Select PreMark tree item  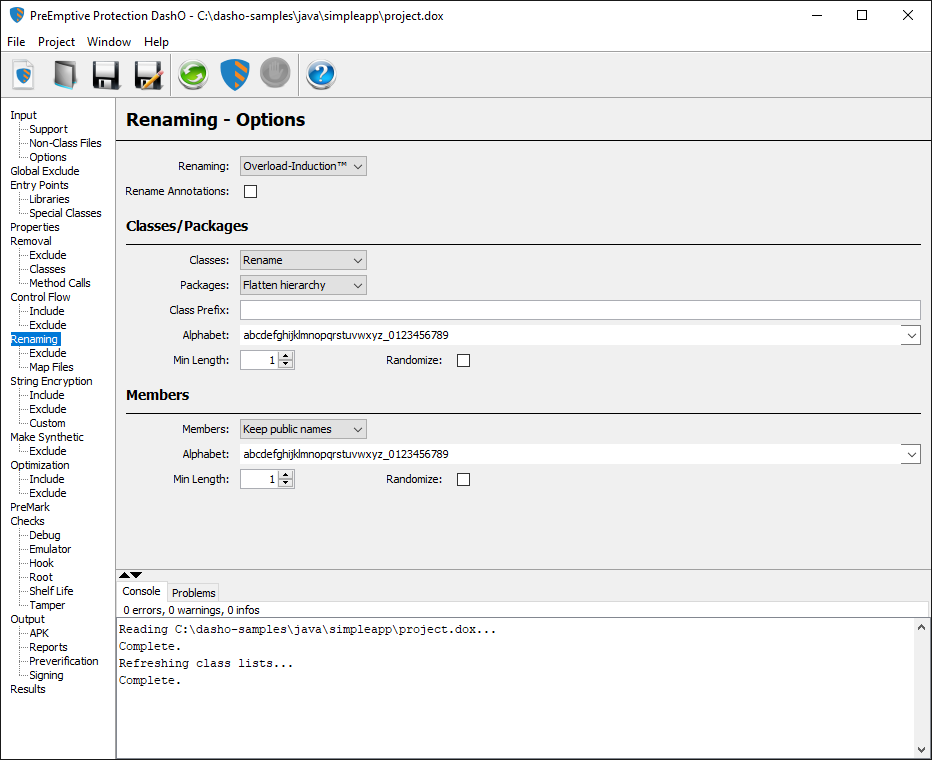click(30, 507)
